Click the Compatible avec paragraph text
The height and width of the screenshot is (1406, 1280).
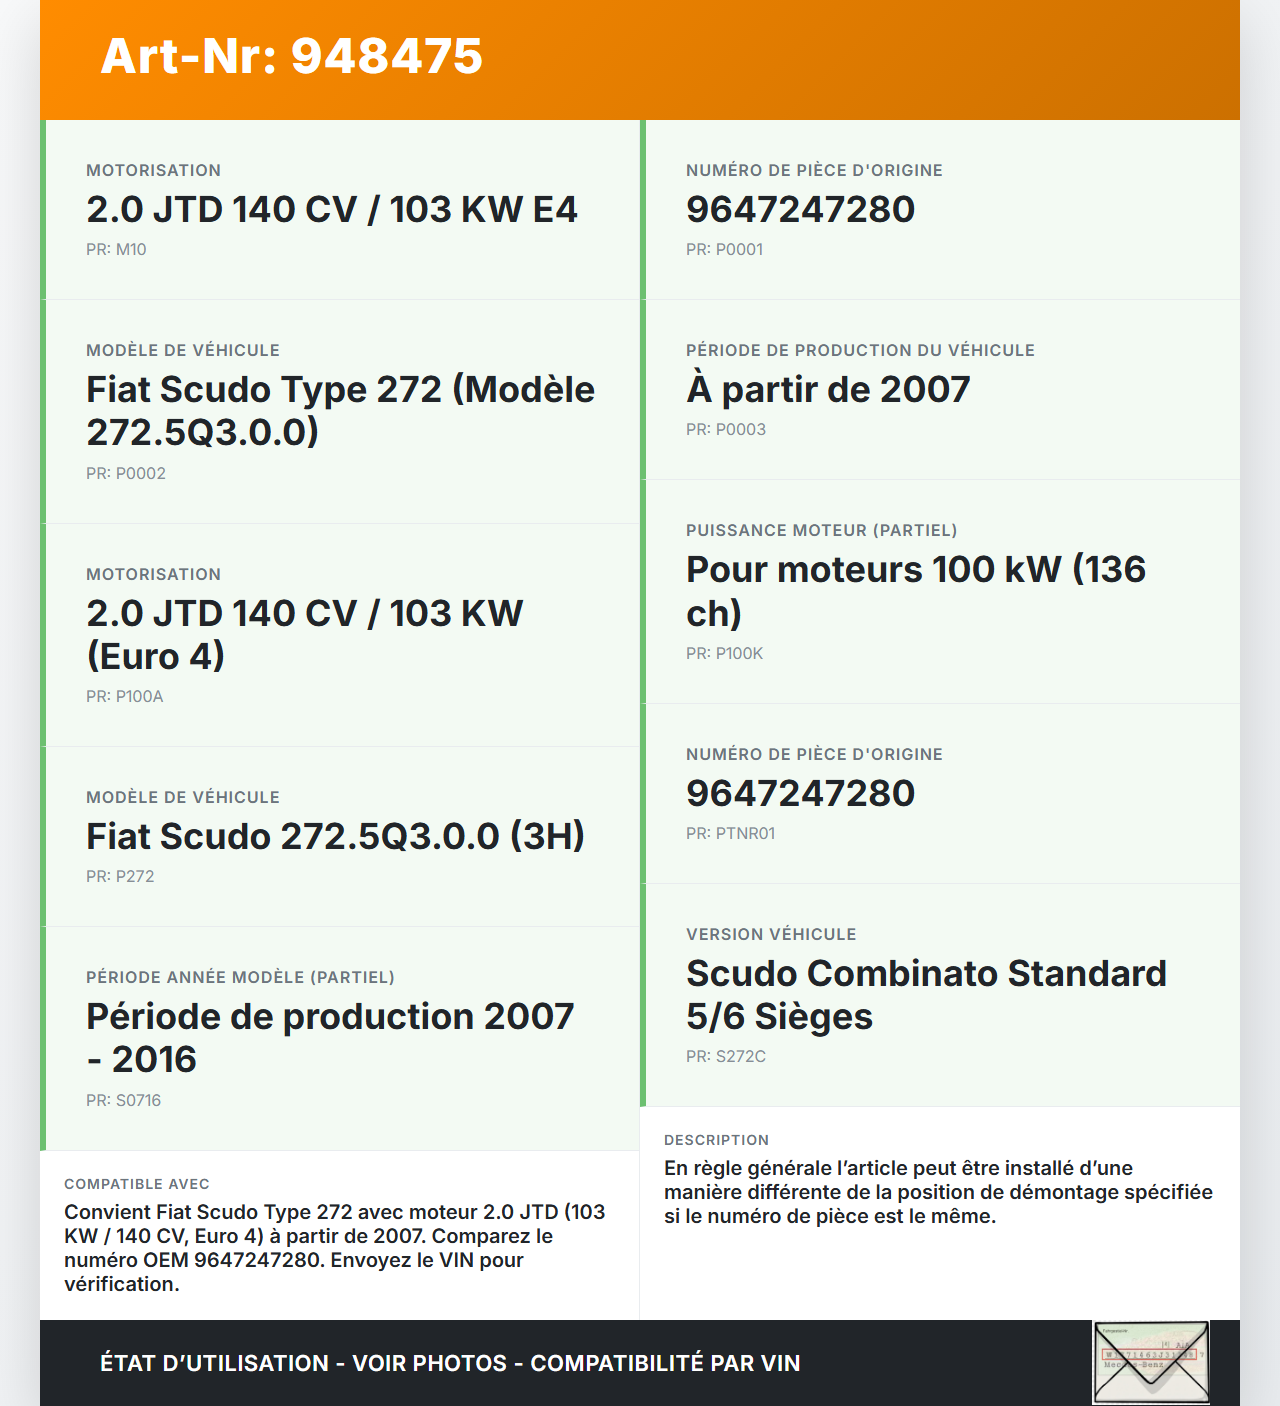[334, 1248]
